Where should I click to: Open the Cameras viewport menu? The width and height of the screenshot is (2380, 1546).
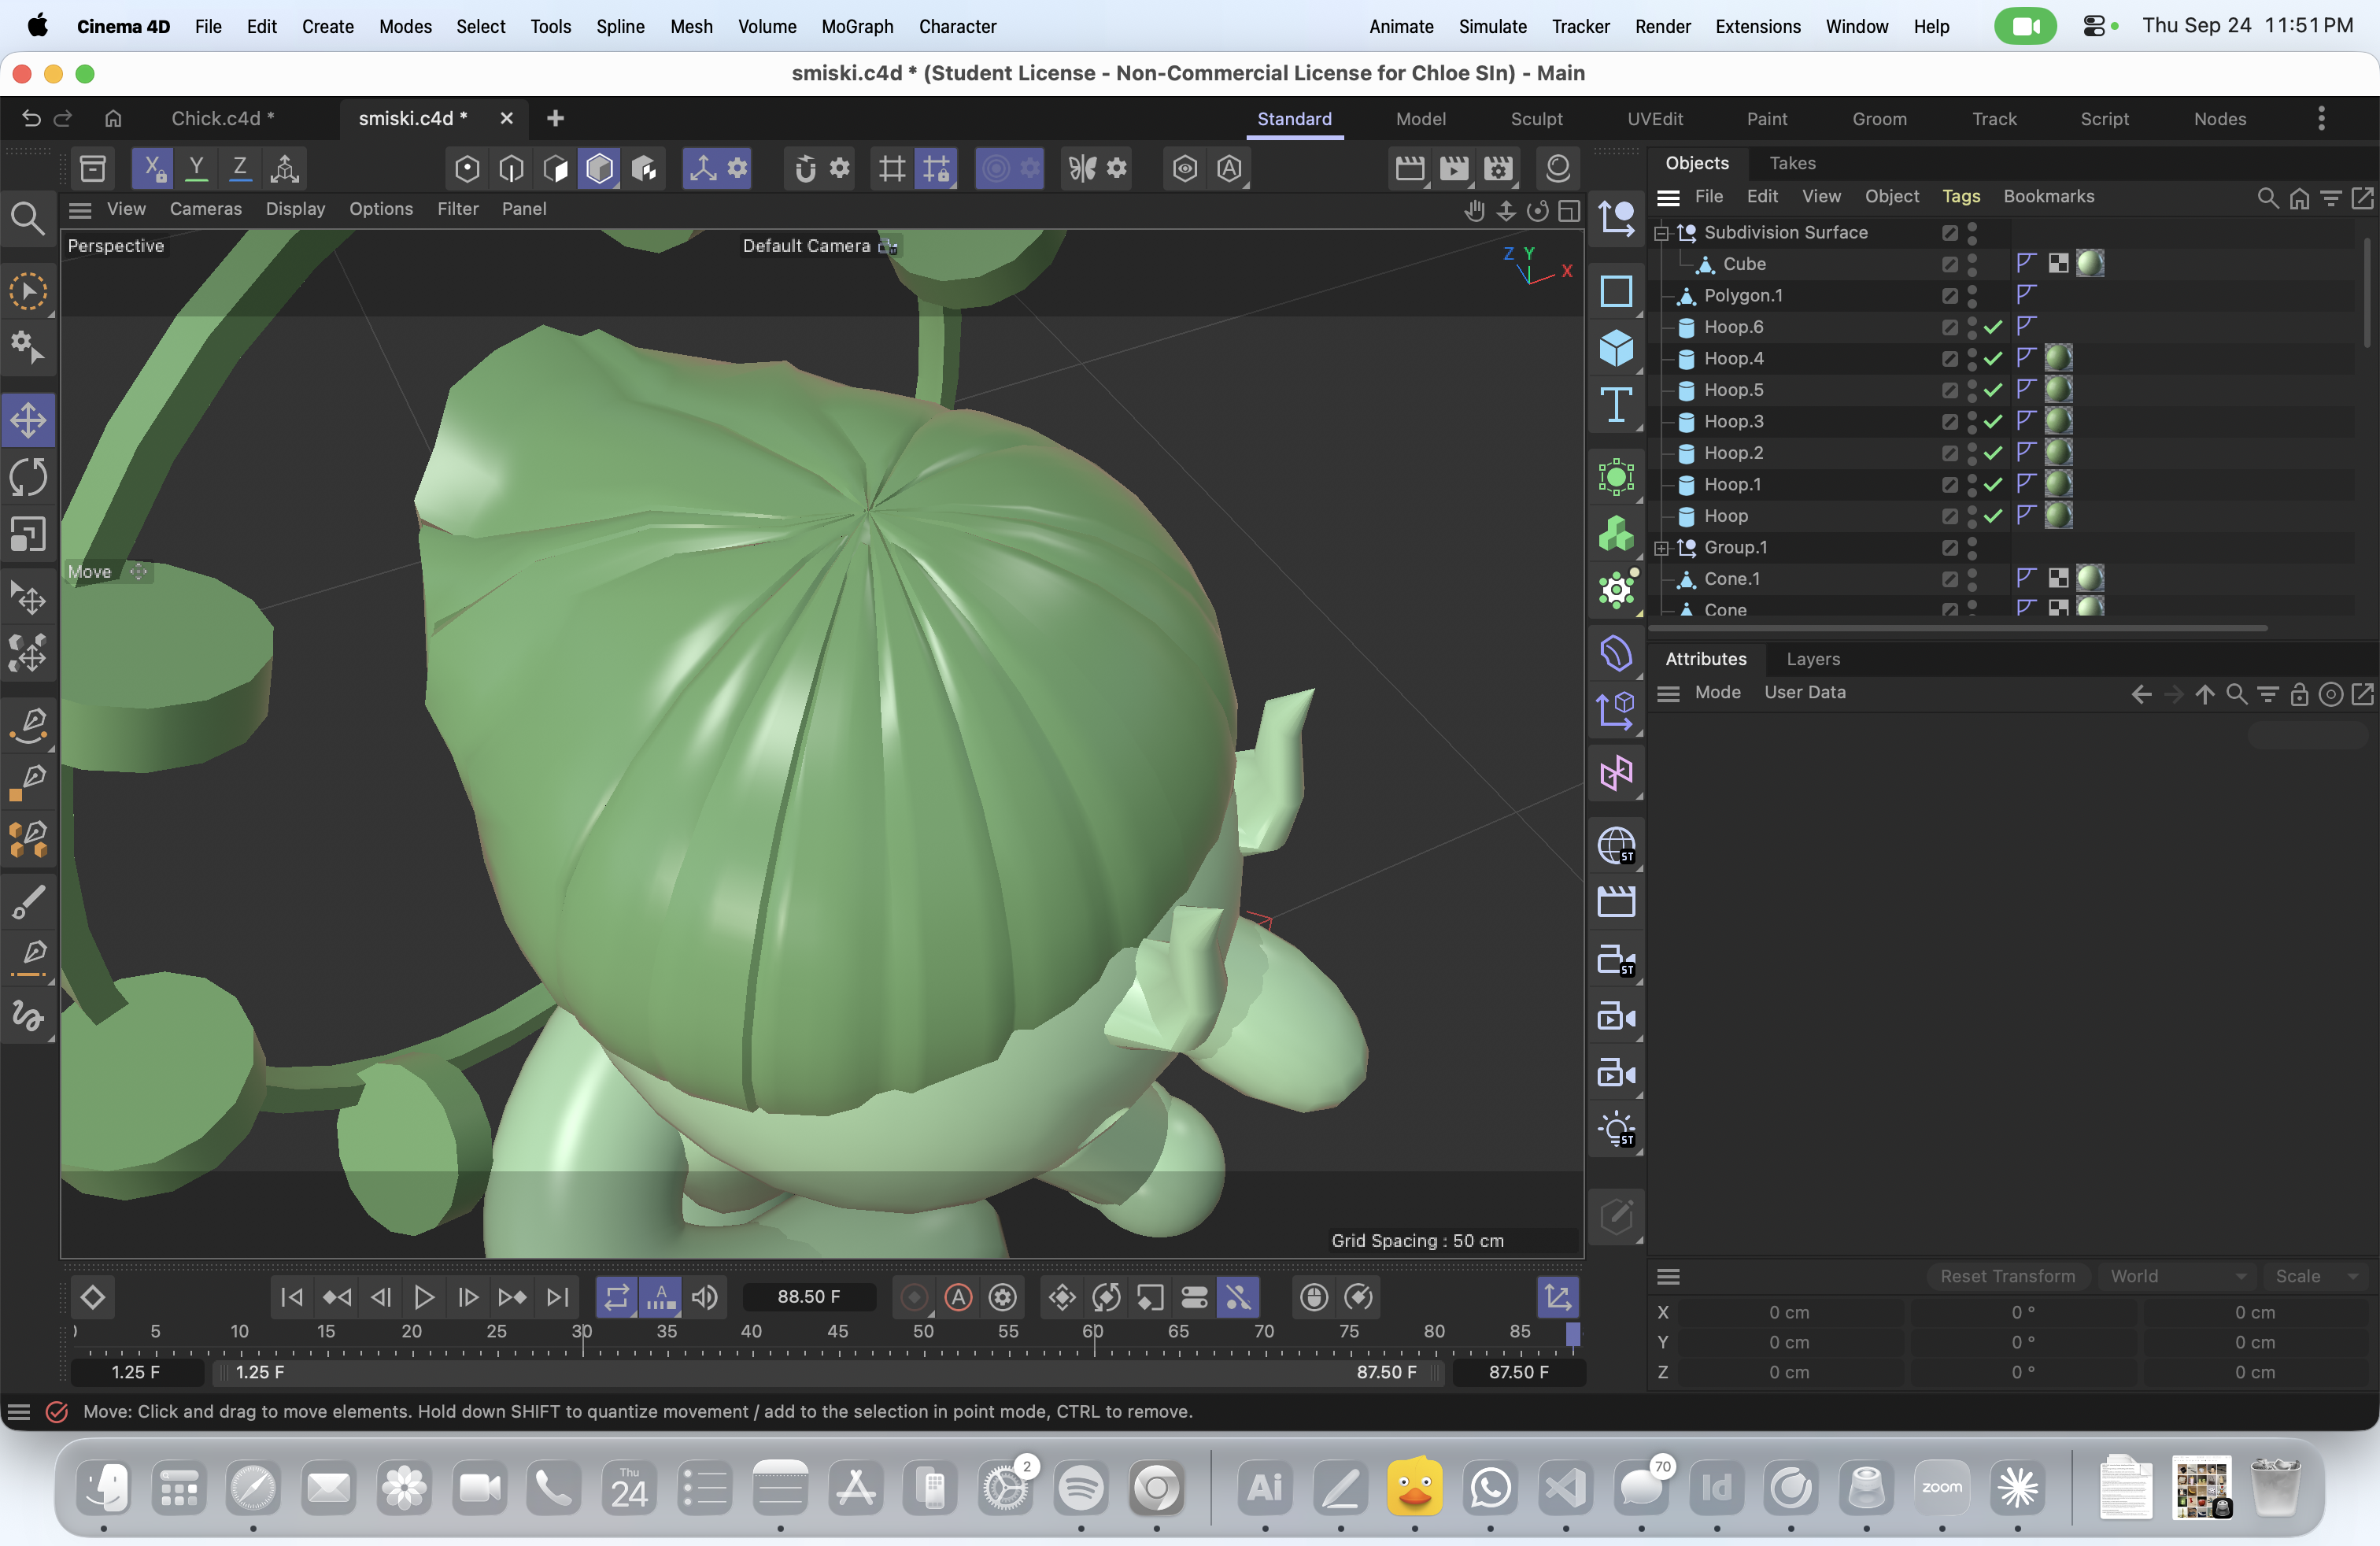coord(206,209)
